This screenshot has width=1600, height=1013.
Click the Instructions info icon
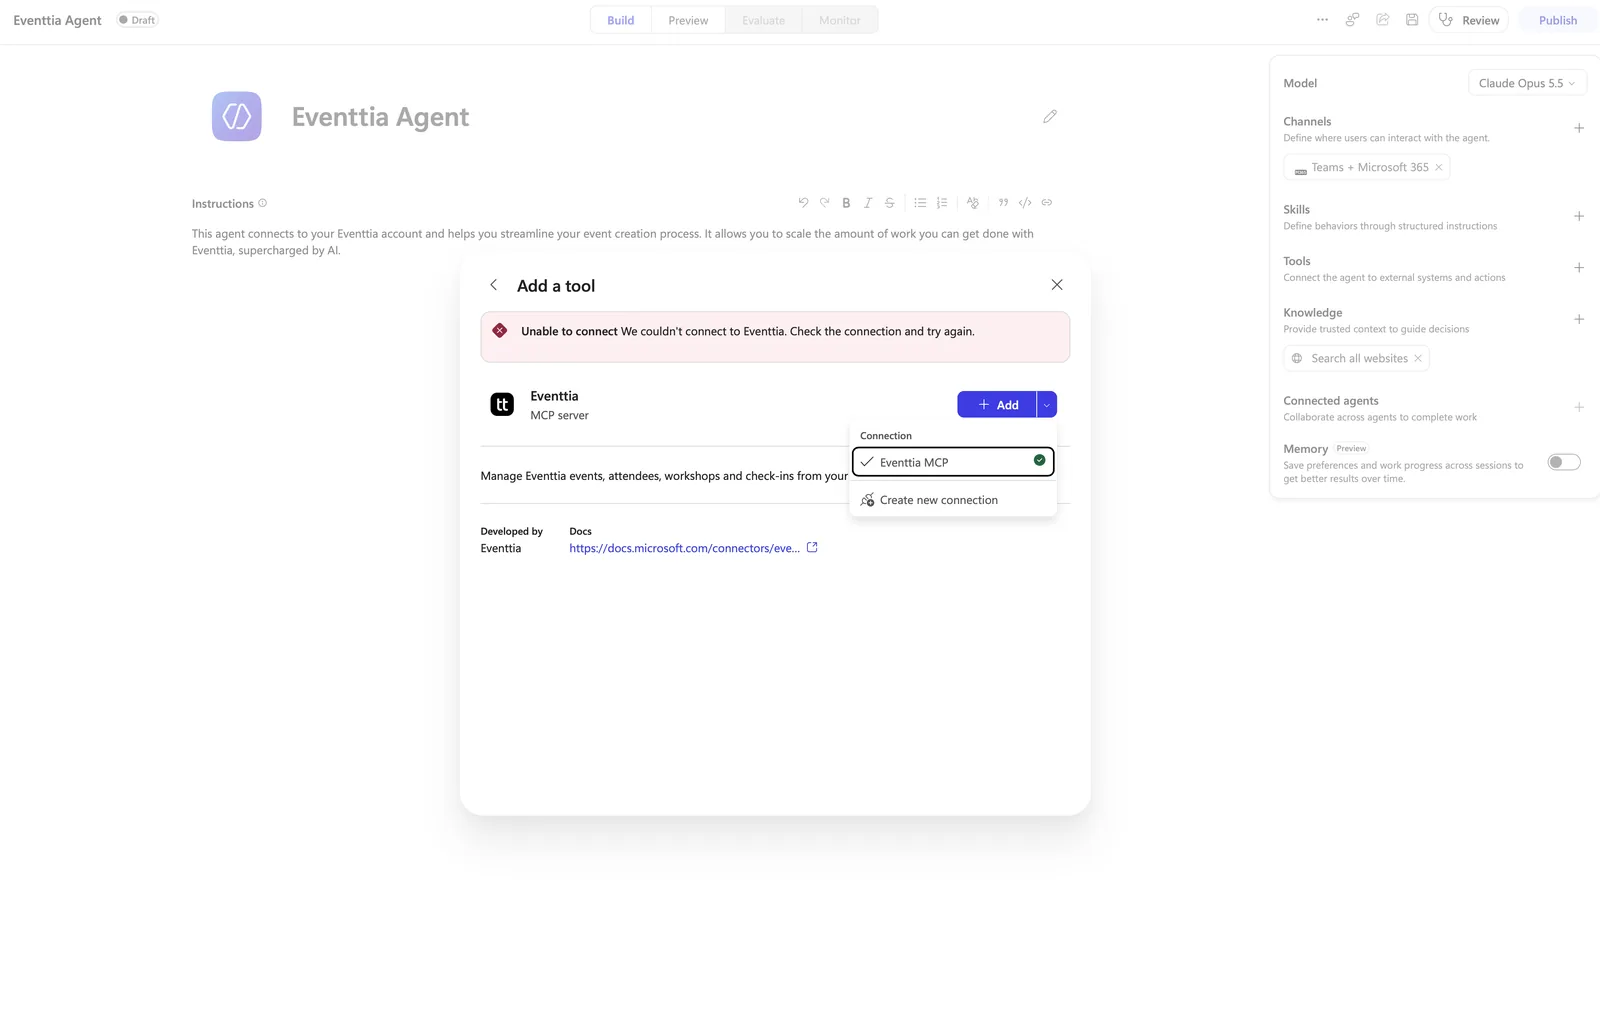[x=263, y=203]
